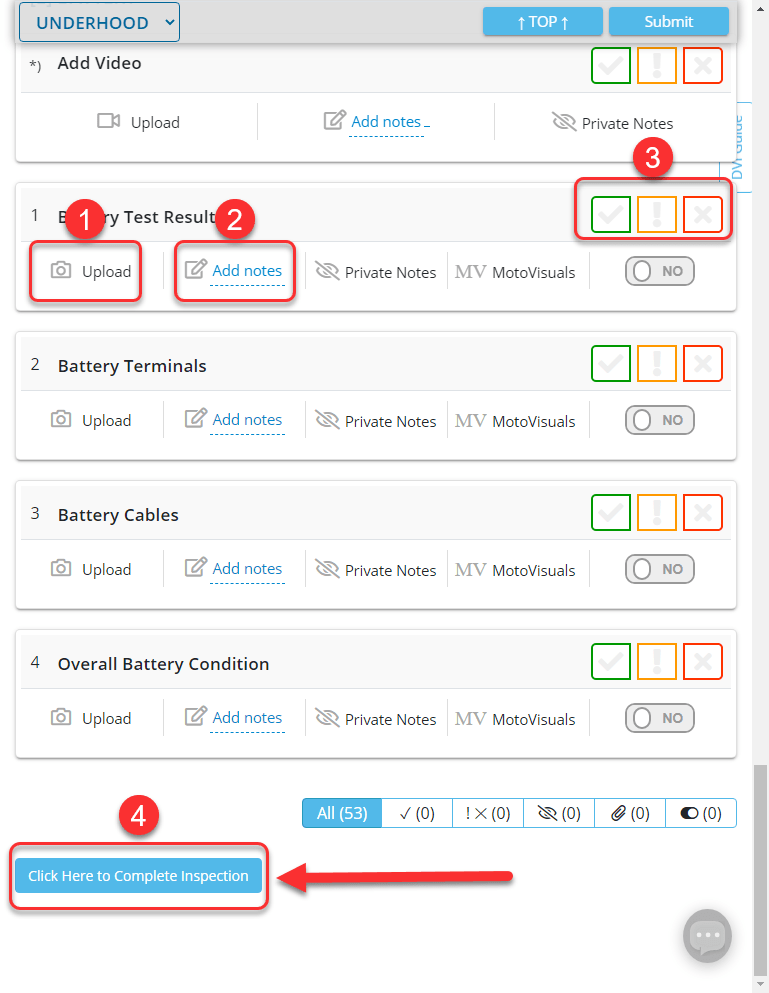Mark Battery Terminals with green checkmark
This screenshot has height=993, width=769.
pos(610,364)
